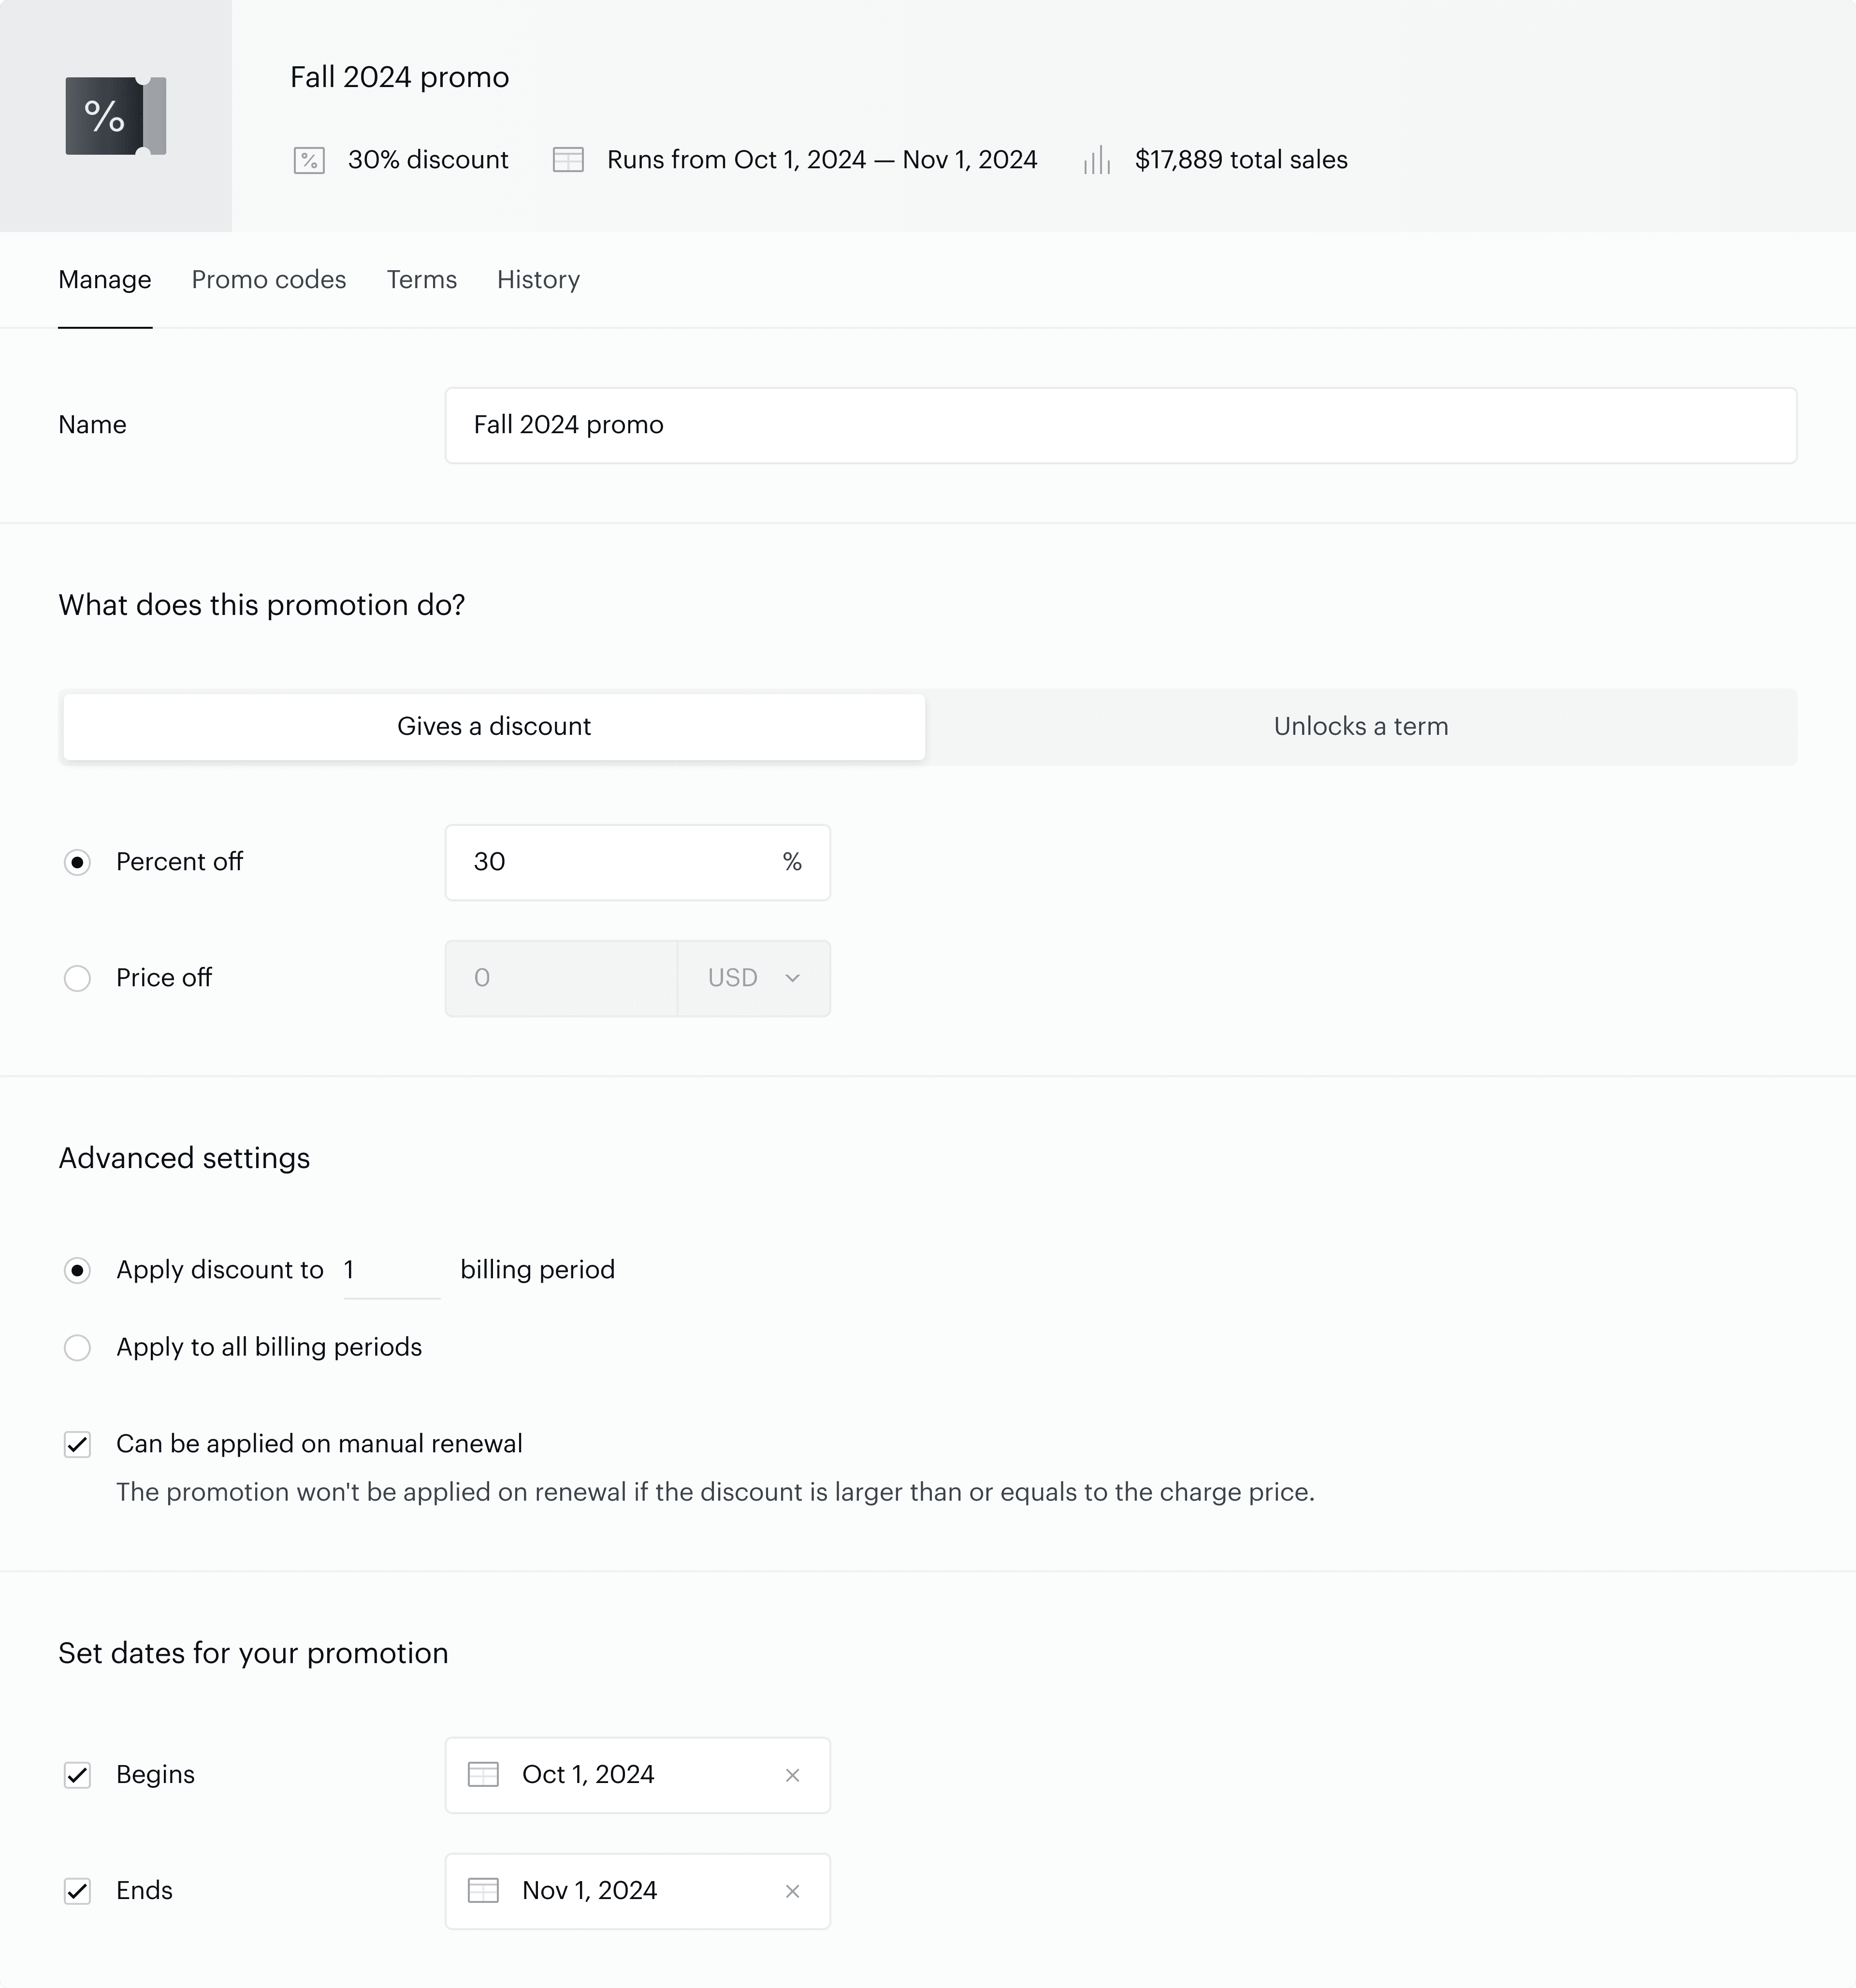Open calendar icon in Ends date field

[x=483, y=1891]
